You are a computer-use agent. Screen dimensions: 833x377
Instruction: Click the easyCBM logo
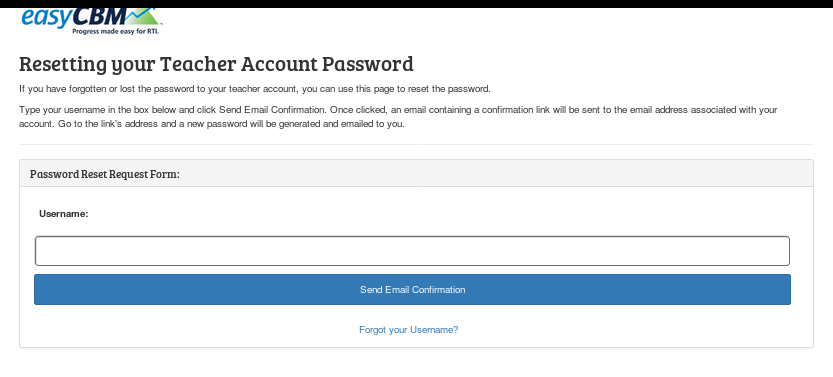tap(90, 21)
